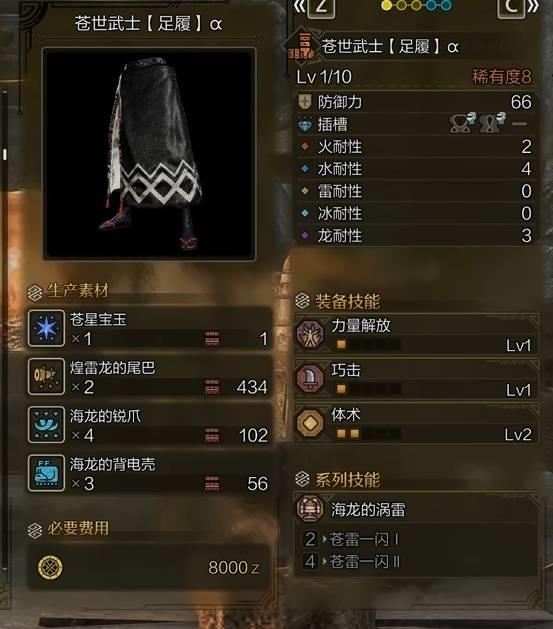Select the first decoration slot icon
Viewport: 553px width, 629px height.
coord(462,123)
